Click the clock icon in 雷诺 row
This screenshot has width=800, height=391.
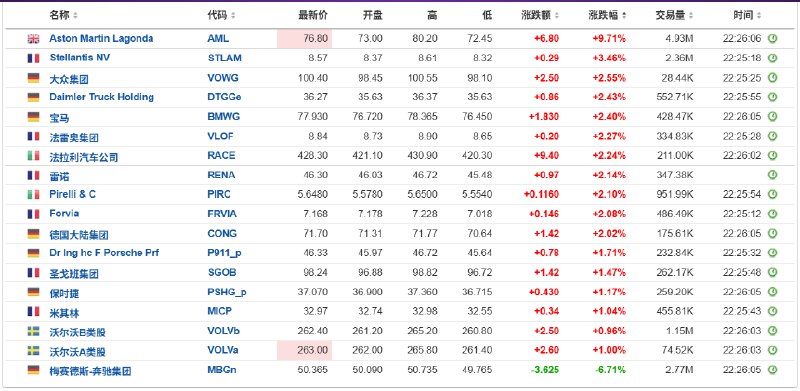(x=772, y=175)
